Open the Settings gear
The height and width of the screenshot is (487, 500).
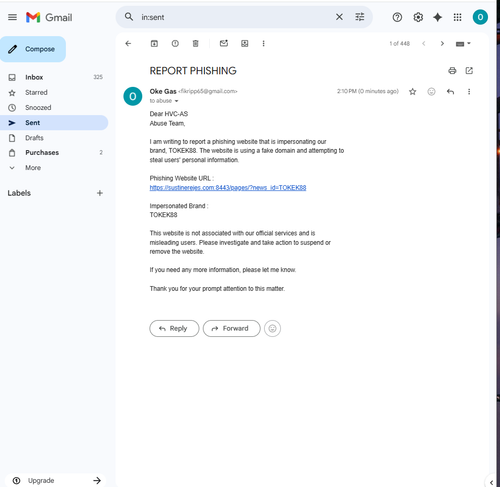(x=418, y=17)
